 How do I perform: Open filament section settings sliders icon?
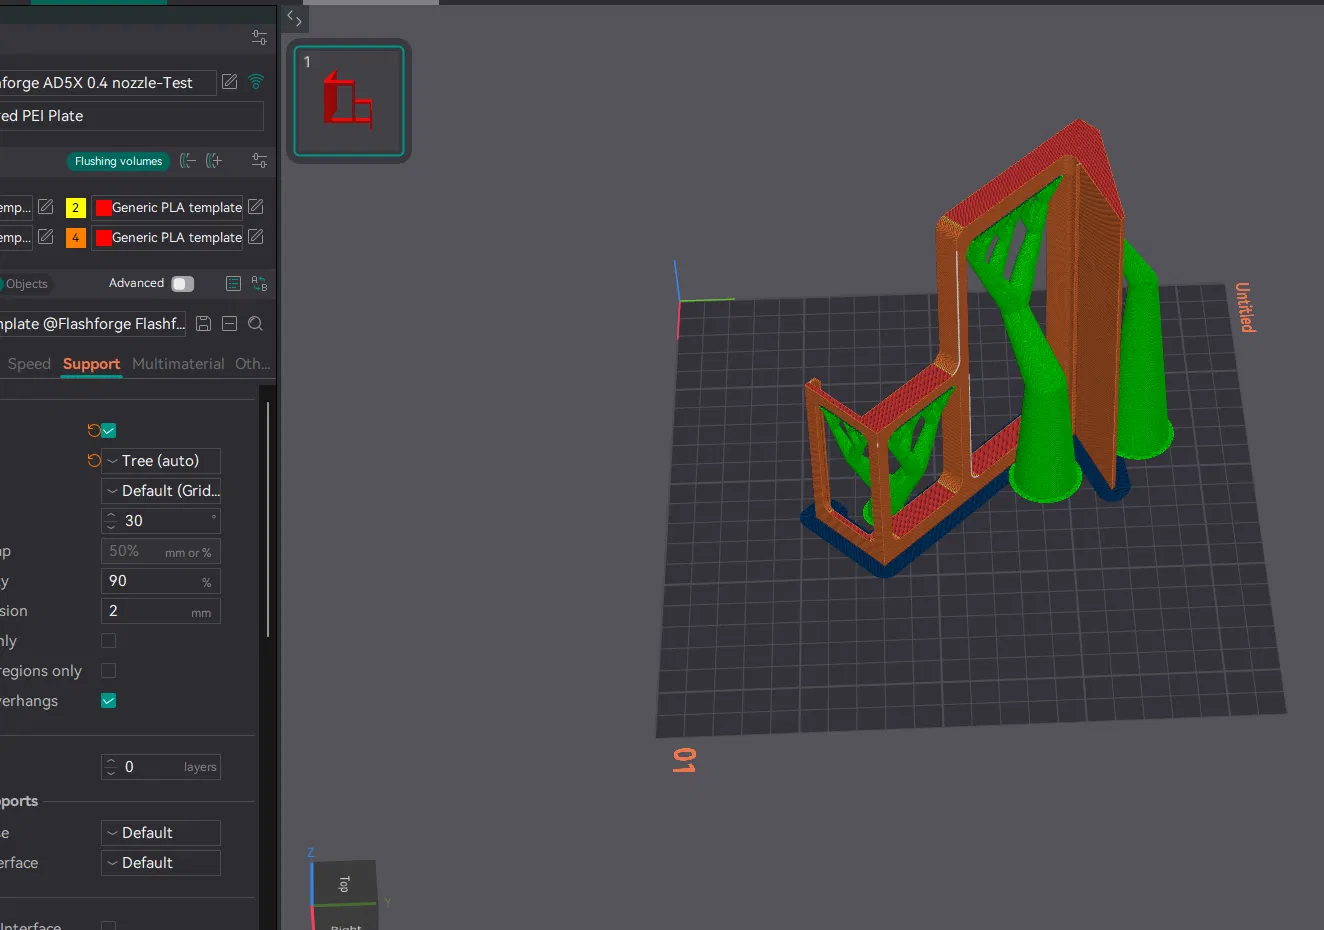pyautogui.click(x=259, y=161)
